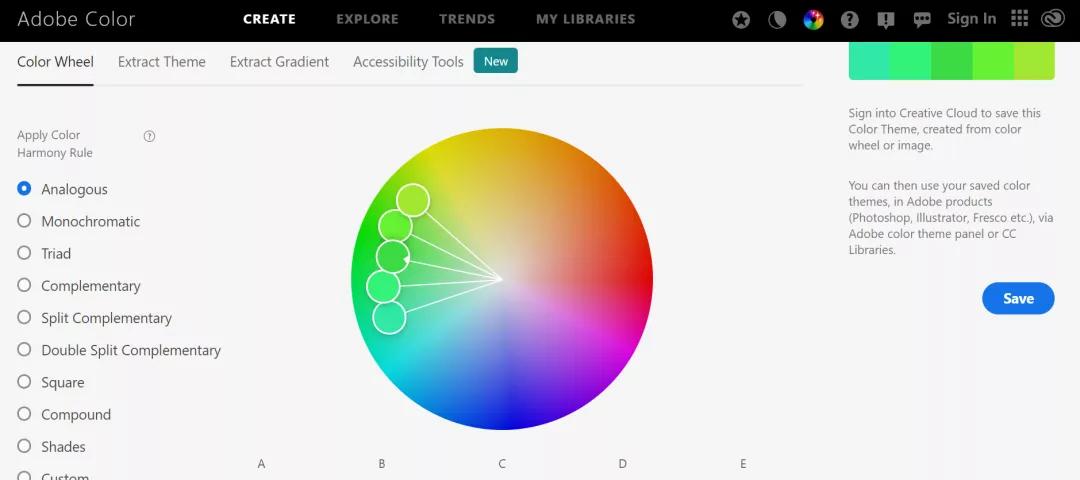1080x480 pixels.
Task: Click the fourth handle from top on wheel
Action: (383, 286)
